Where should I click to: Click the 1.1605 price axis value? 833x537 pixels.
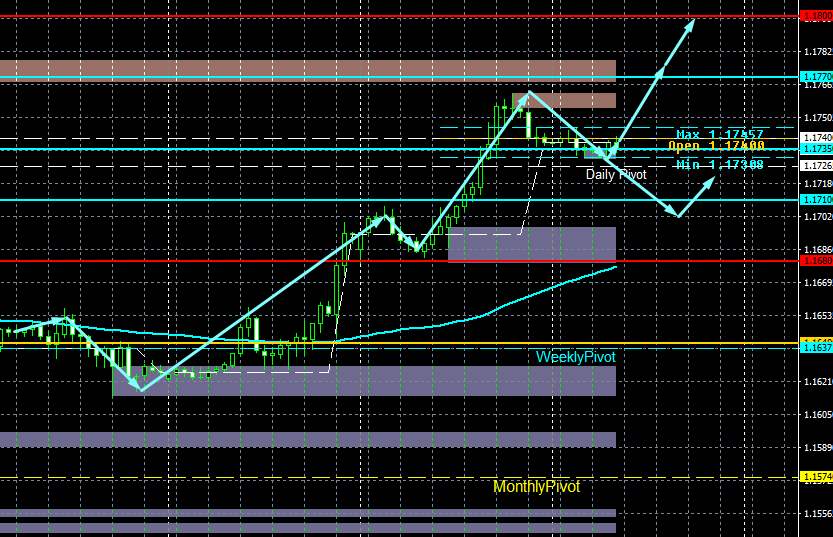pos(818,414)
